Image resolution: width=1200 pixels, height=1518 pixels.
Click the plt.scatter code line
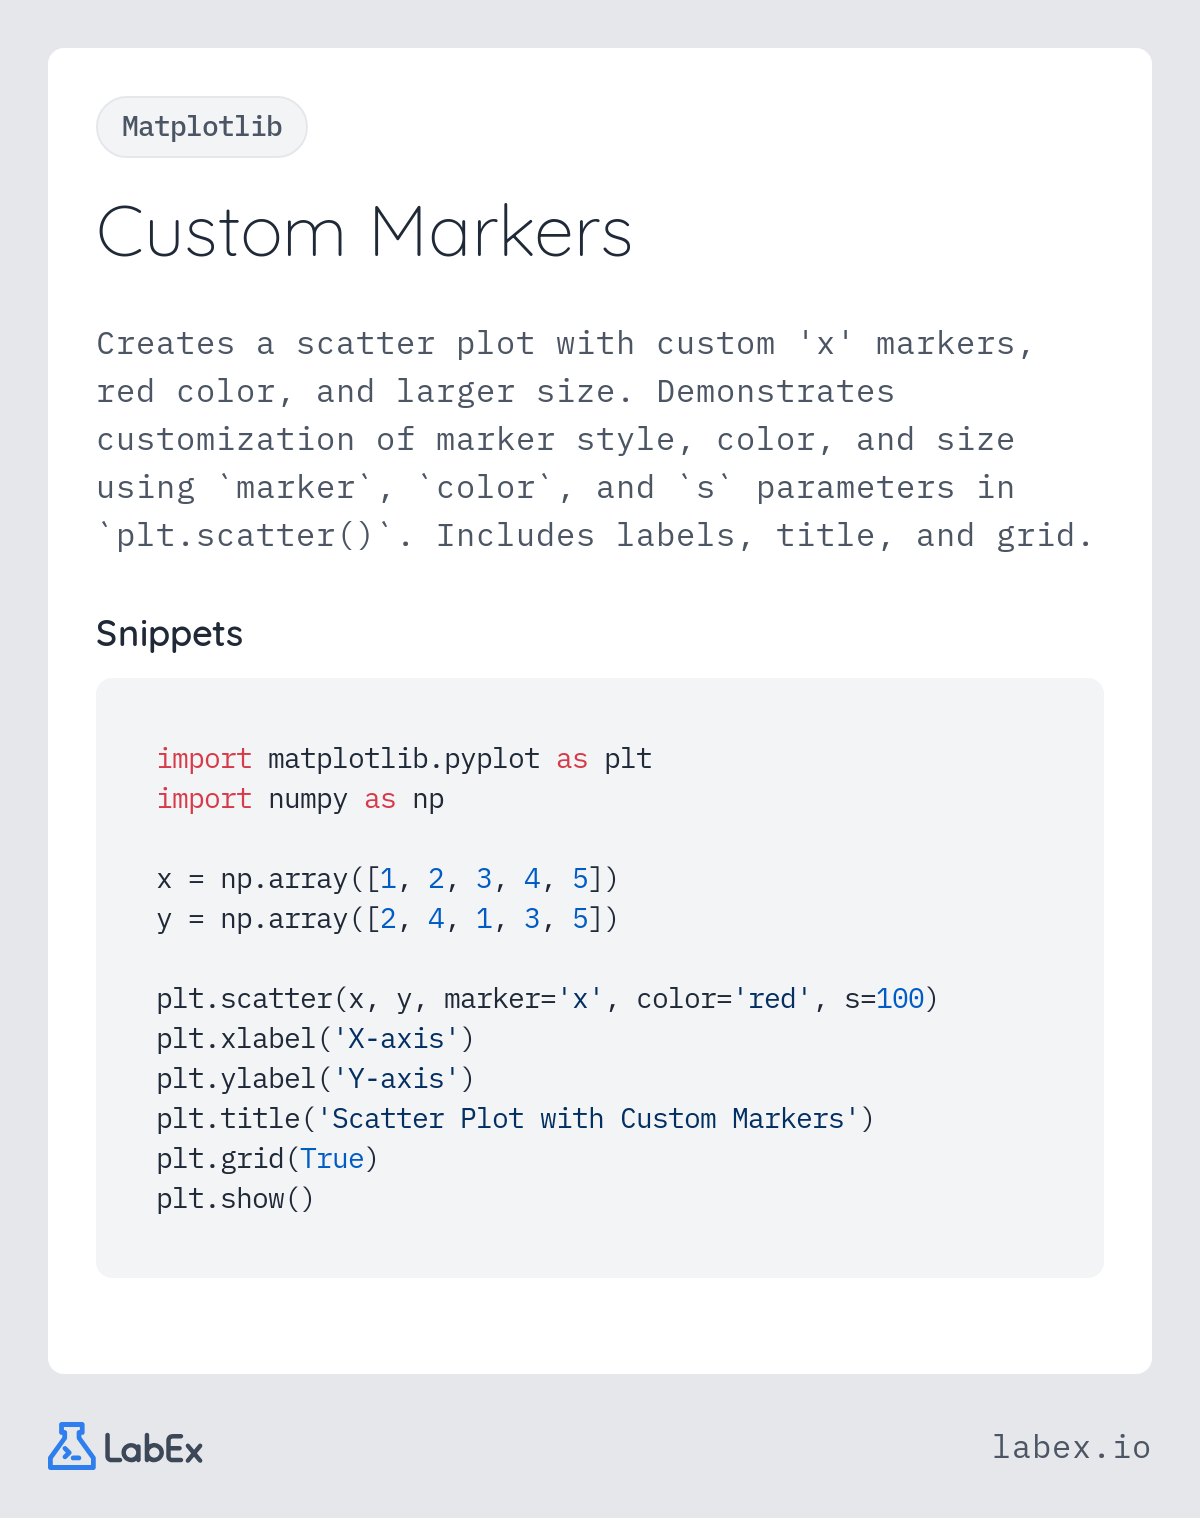(x=547, y=999)
